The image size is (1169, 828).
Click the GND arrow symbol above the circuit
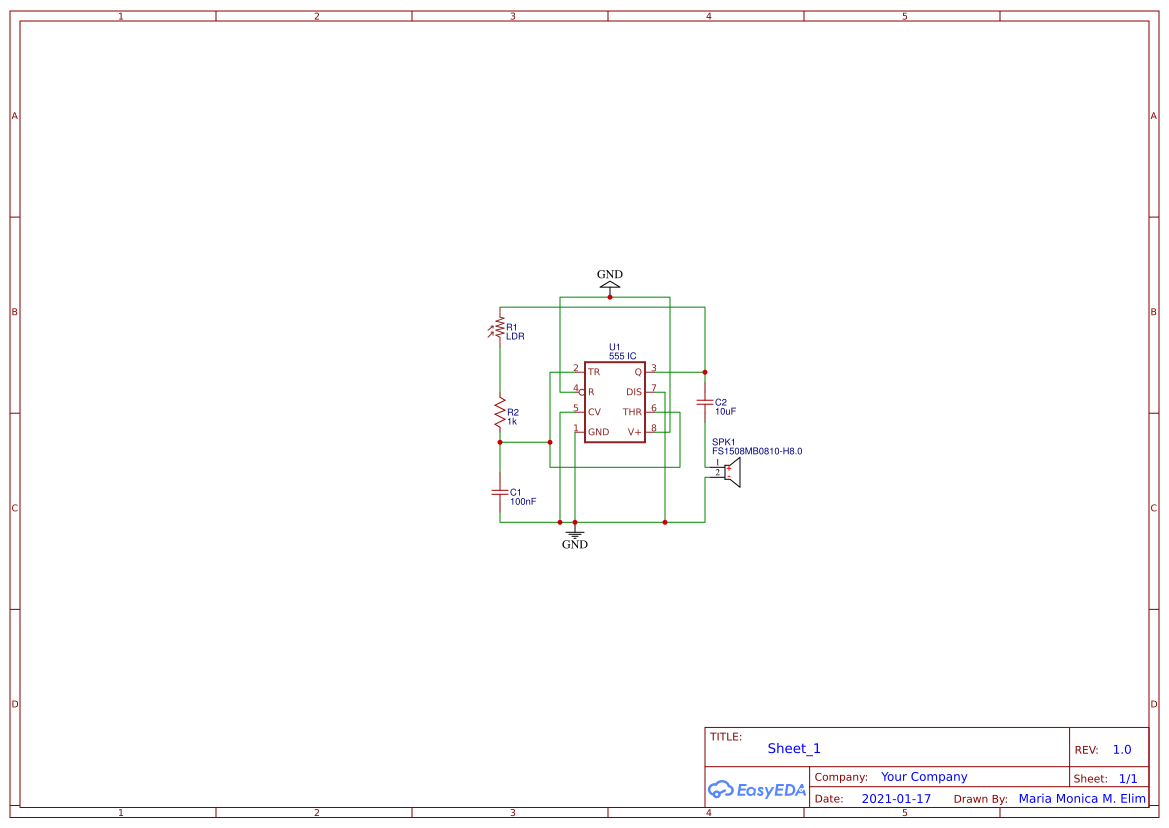[x=610, y=283]
